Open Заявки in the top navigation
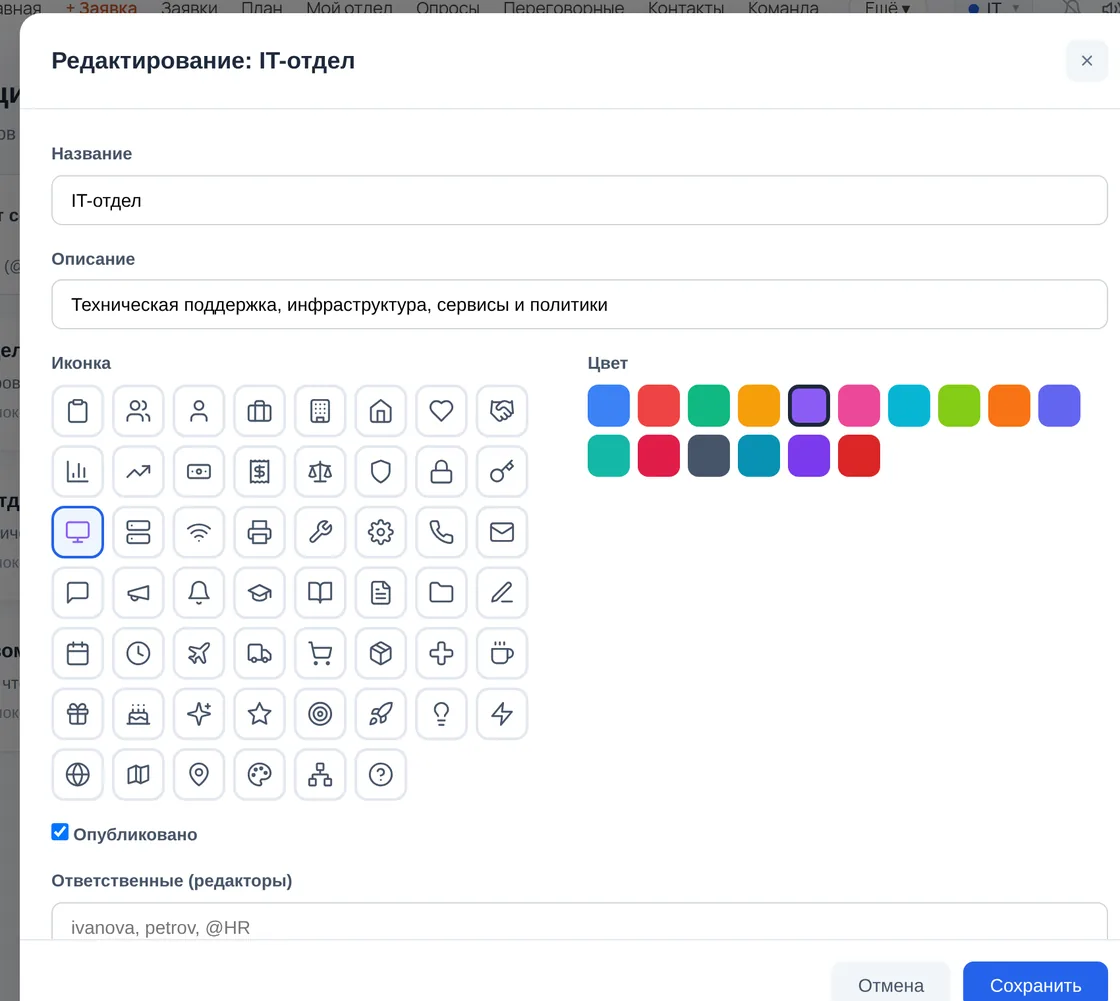This screenshot has width=1120, height=1001. [x=189, y=8]
